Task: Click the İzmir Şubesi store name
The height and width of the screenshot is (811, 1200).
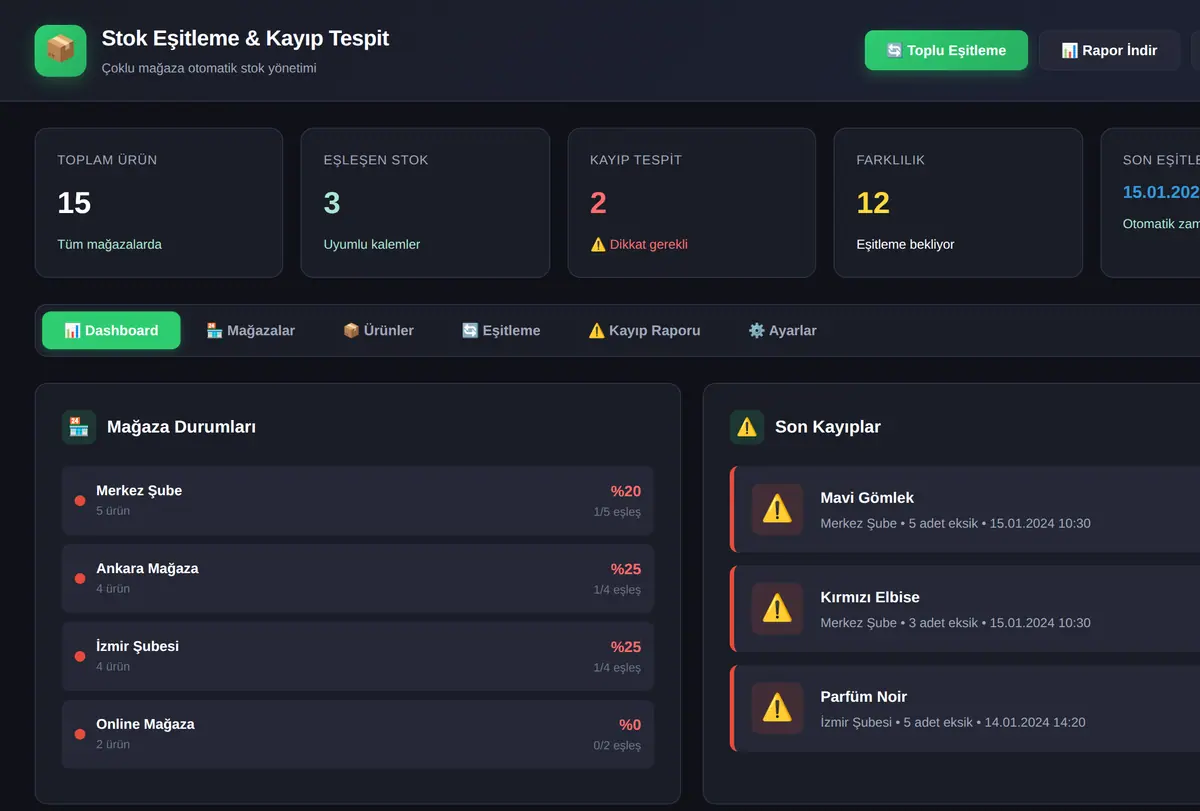Action: (x=137, y=647)
